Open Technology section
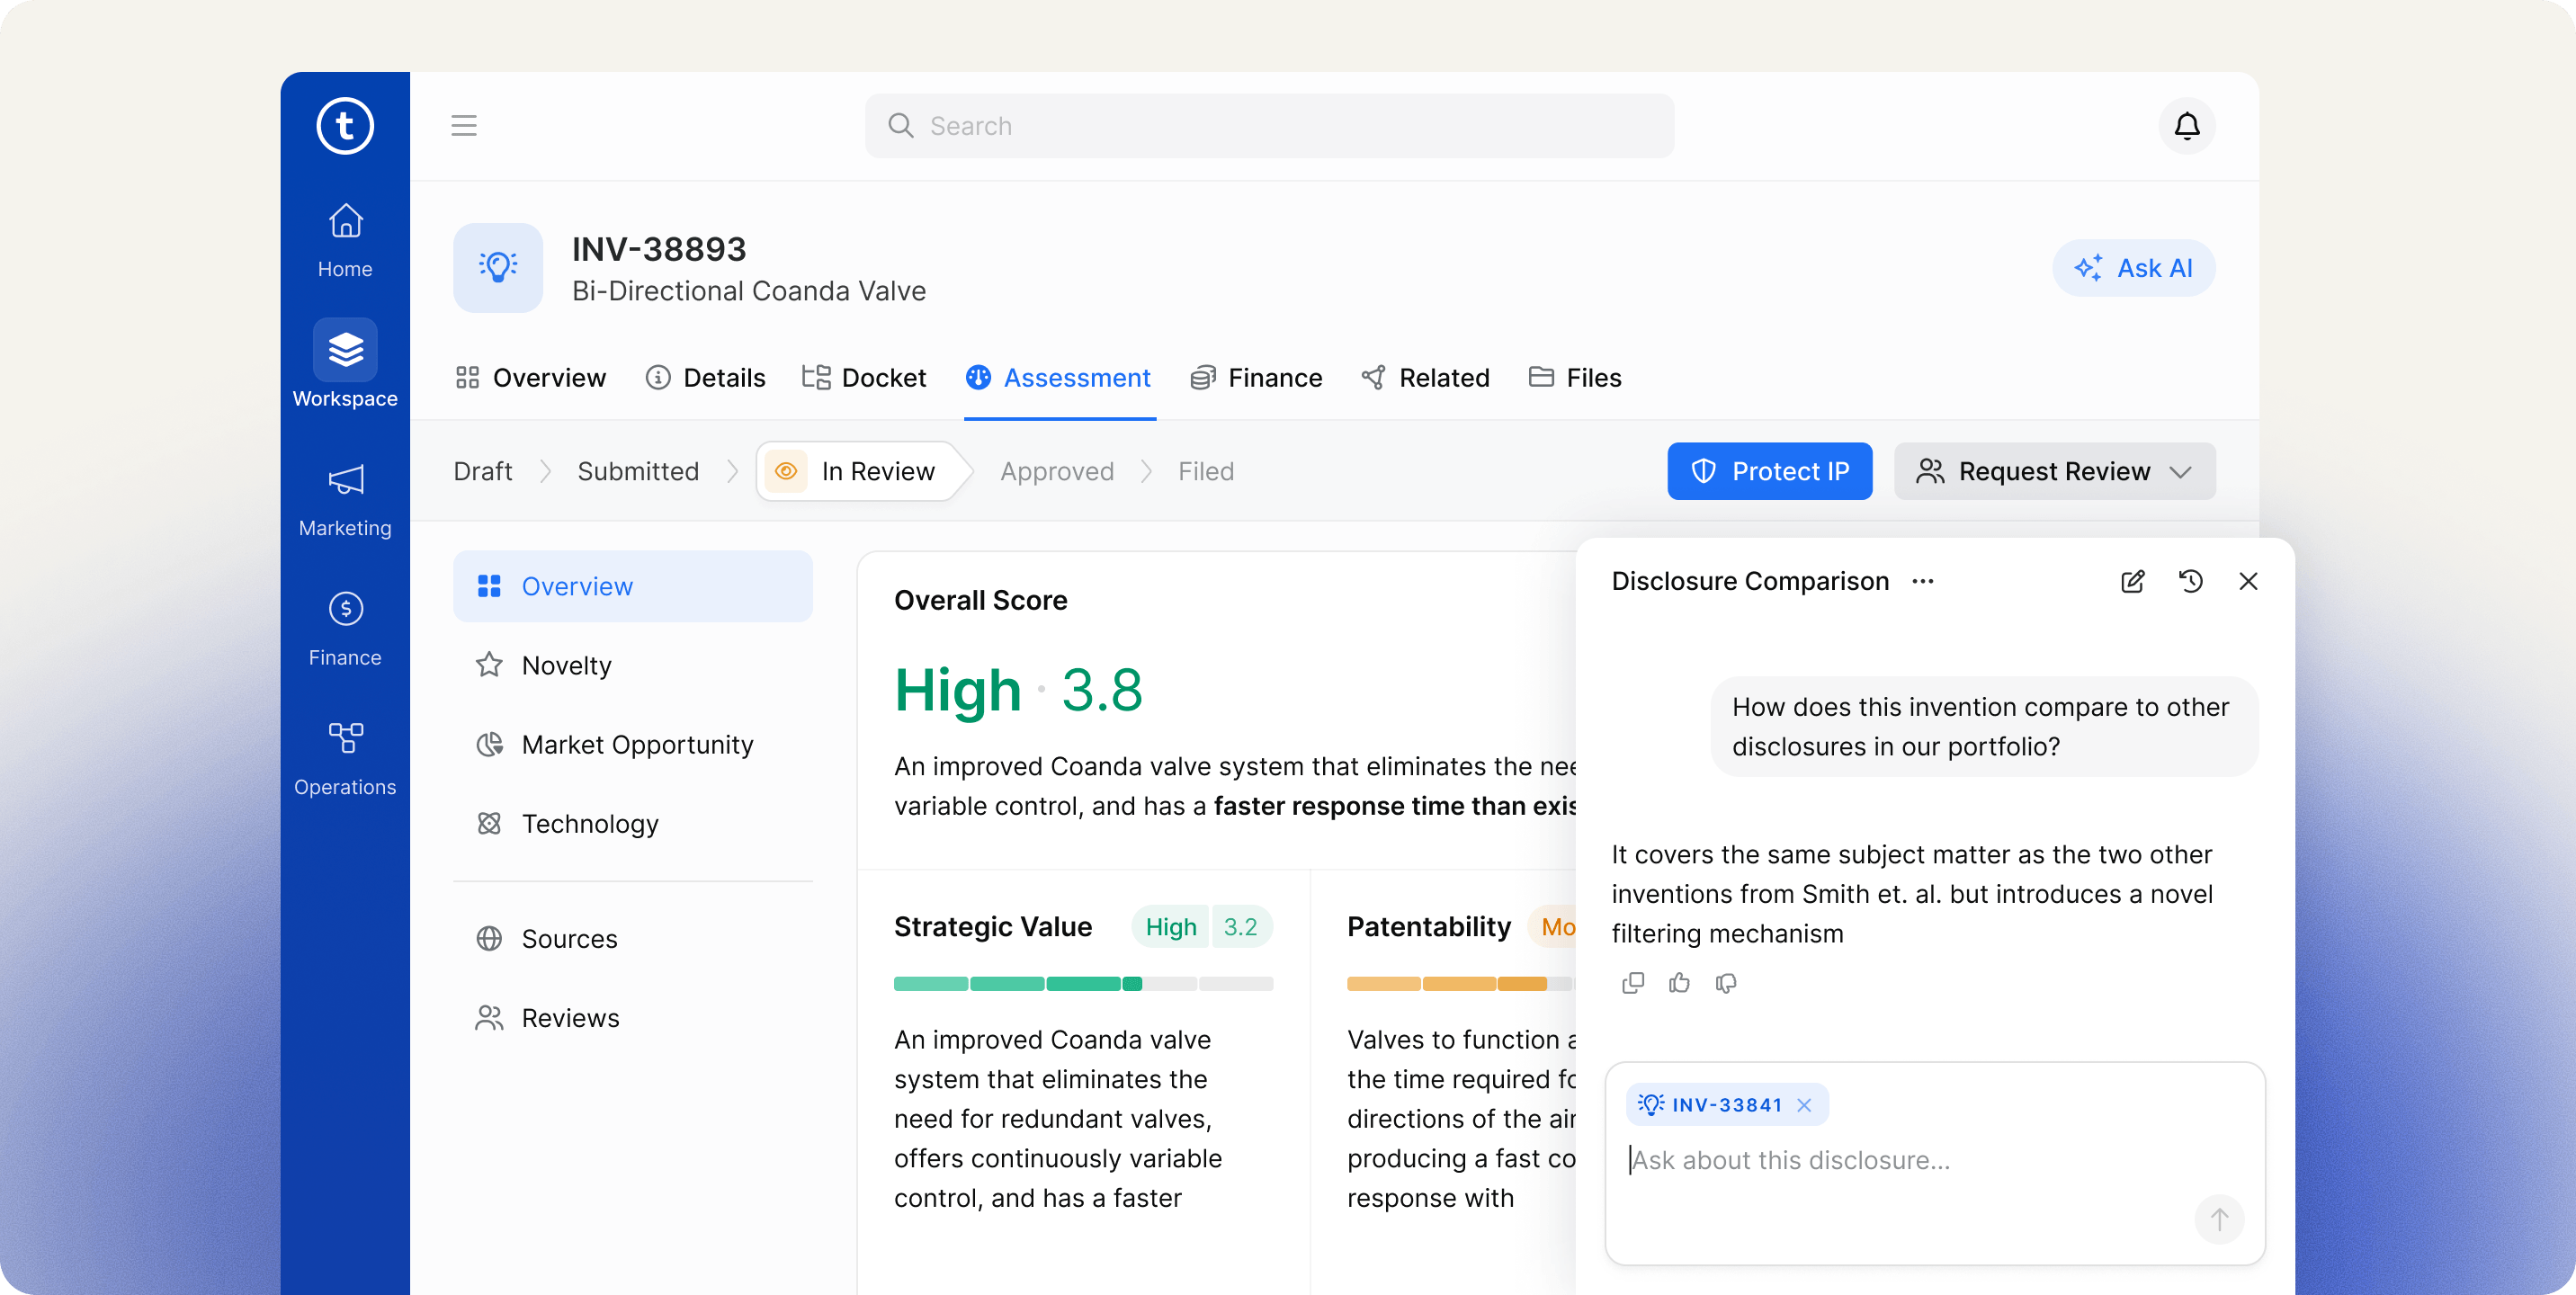2576x1295 pixels. [x=633, y=823]
